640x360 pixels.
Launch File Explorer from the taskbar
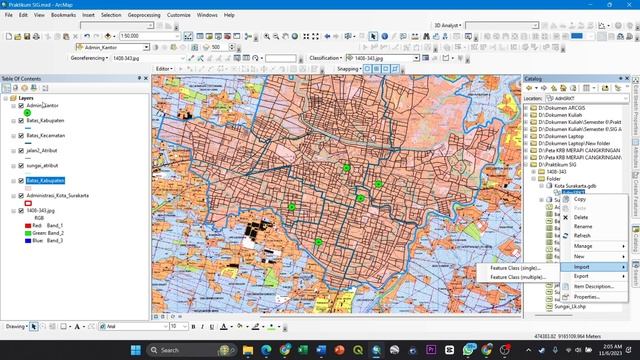(x=248, y=350)
